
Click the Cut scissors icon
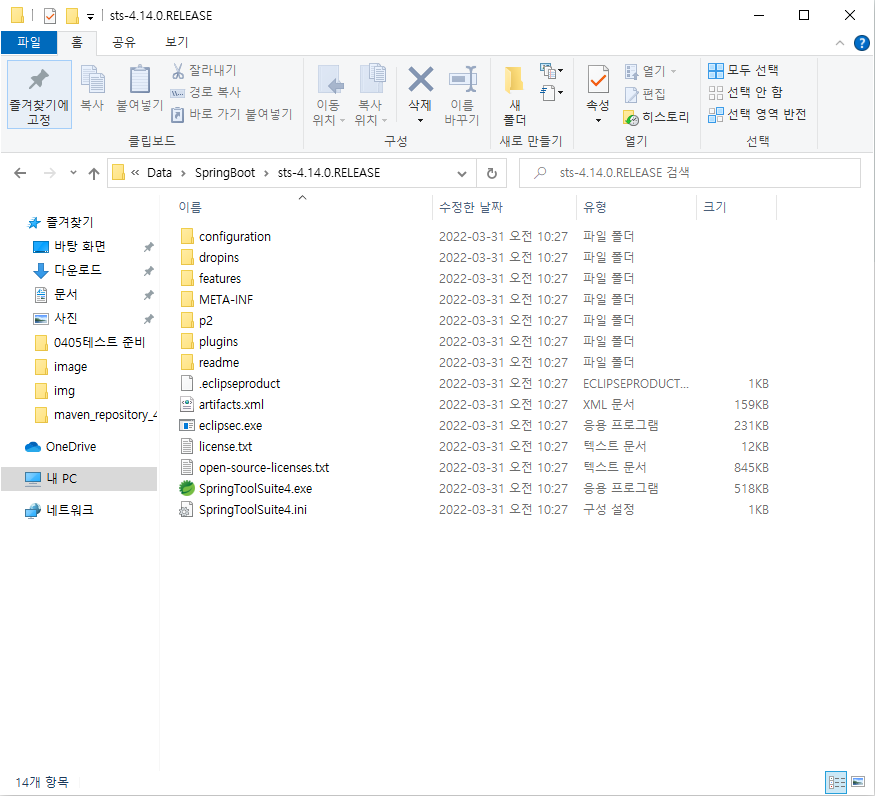coord(178,70)
